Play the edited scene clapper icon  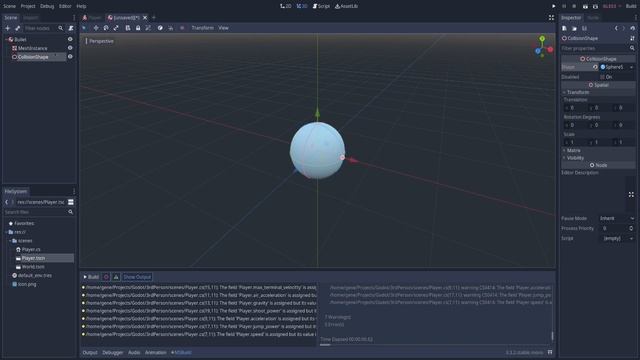pyautogui.click(x=585, y=6)
